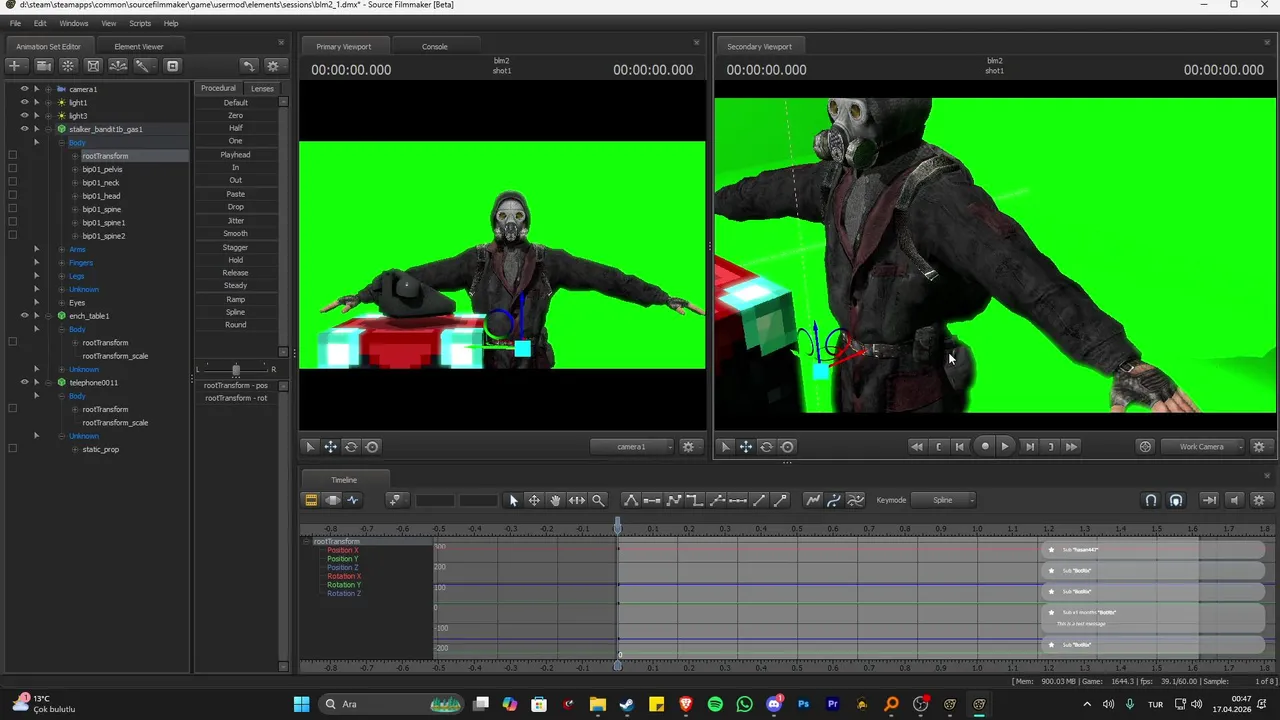The height and width of the screenshot is (720, 1280).
Task: Select the timeline pan hand tool
Action: click(x=555, y=500)
